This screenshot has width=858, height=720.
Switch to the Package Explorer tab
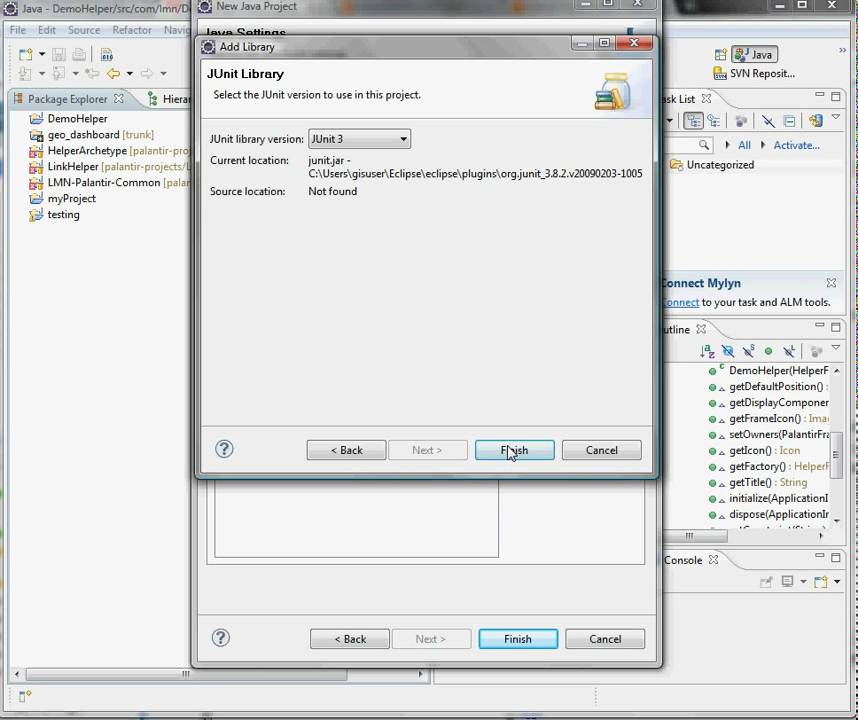(68, 99)
